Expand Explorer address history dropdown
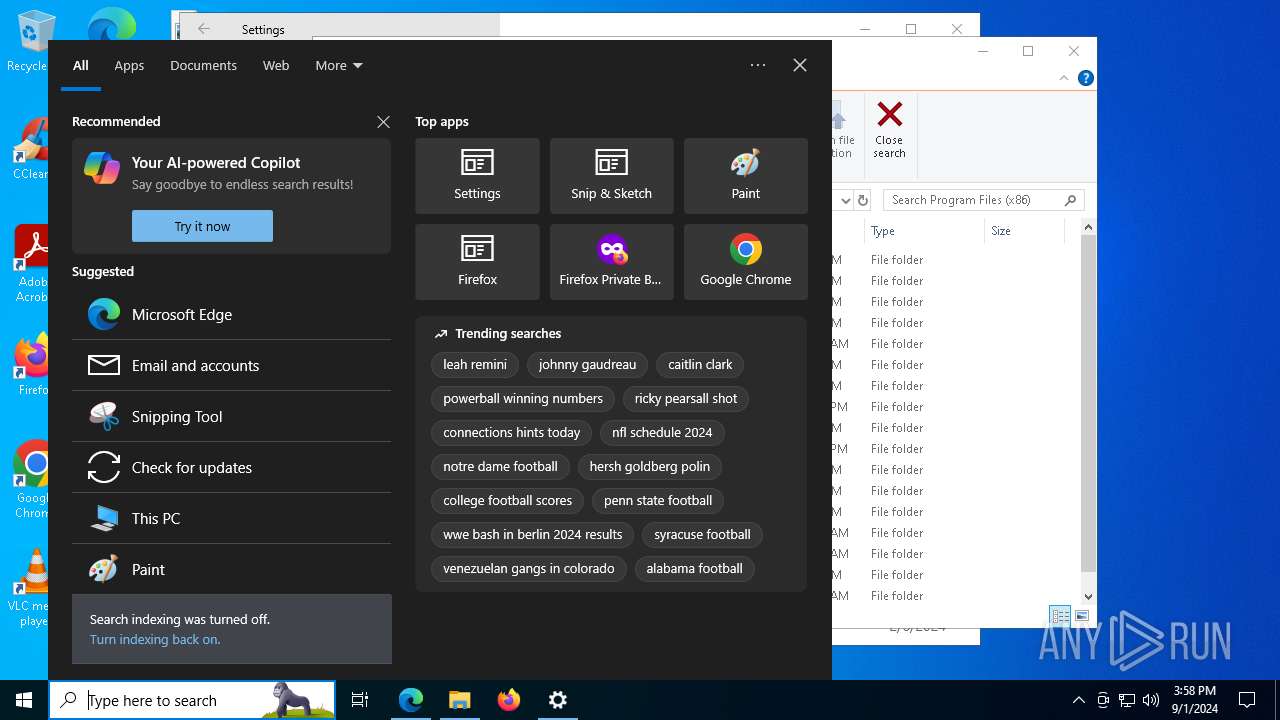1280x720 pixels. [x=845, y=200]
